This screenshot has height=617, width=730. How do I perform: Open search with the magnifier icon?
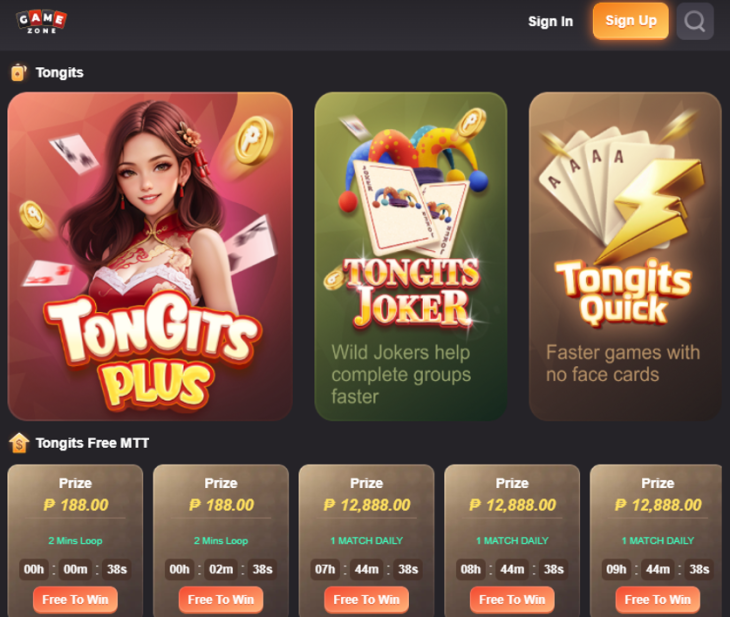pyautogui.click(x=695, y=21)
